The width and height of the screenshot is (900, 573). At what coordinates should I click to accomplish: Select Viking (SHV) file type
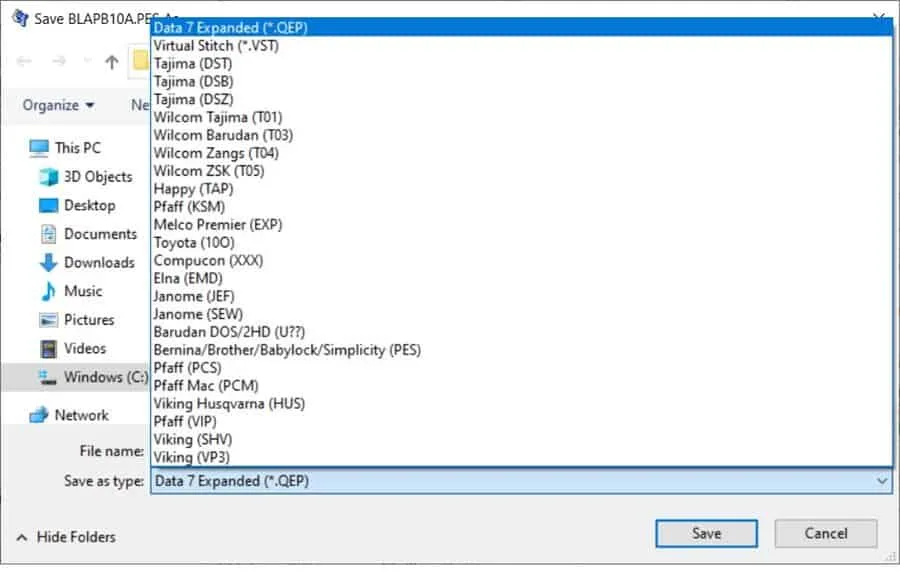pyautogui.click(x=521, y=440)
